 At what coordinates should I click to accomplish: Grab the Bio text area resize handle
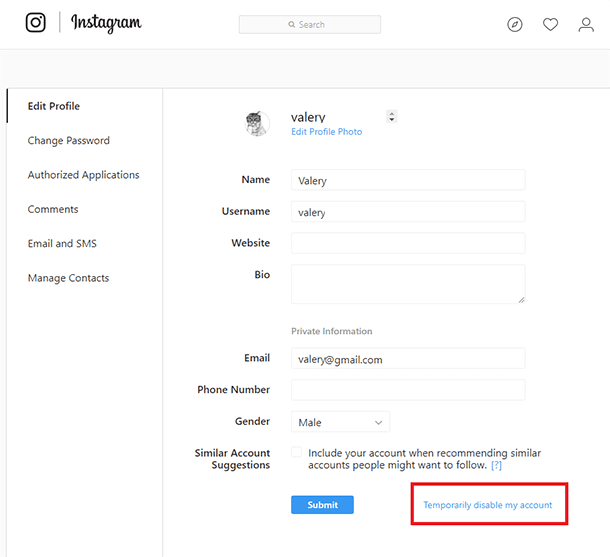click(x=521, y=300)
